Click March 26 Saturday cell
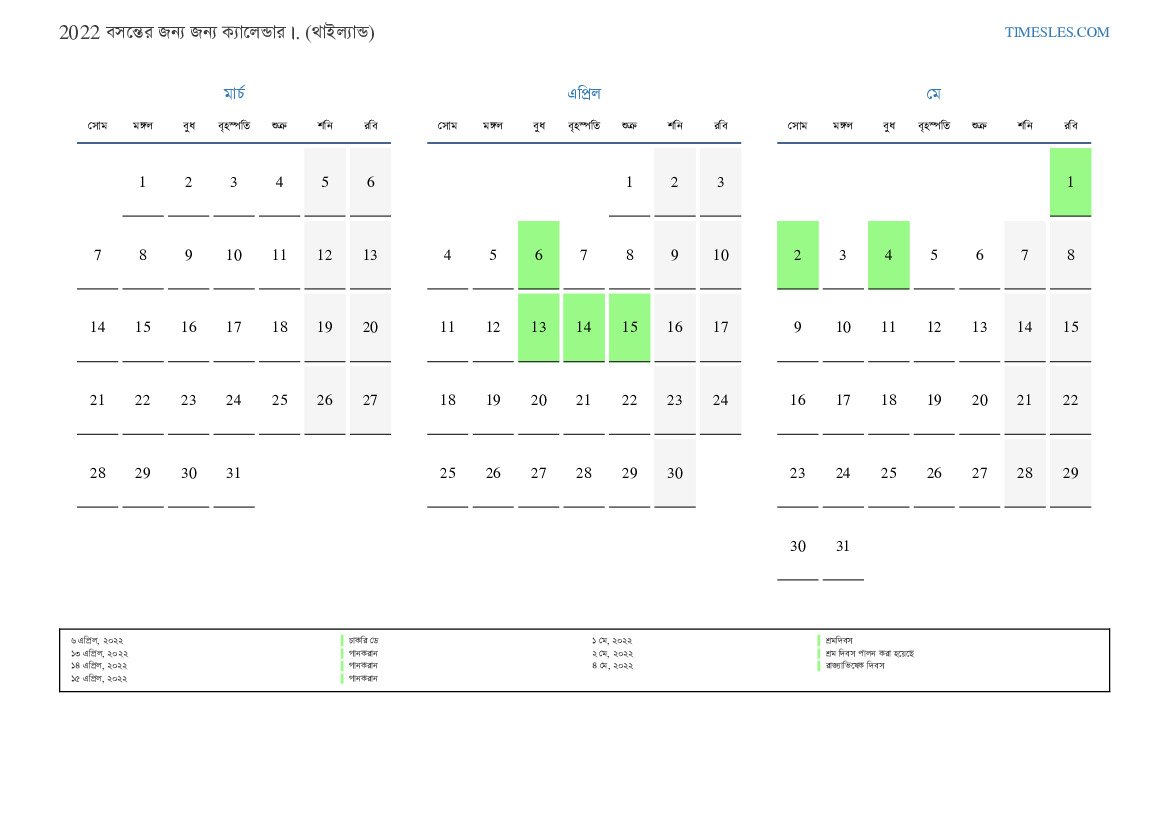Image resolution: width=1169 pixels, height=827 pixels. pos(324,400)
